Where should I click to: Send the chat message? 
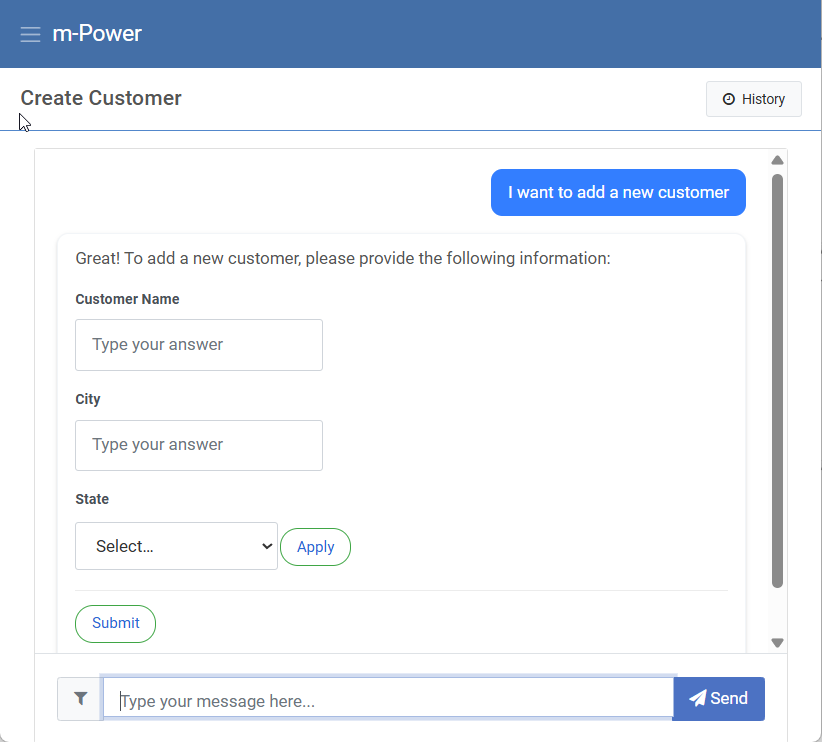click(718, 698)
